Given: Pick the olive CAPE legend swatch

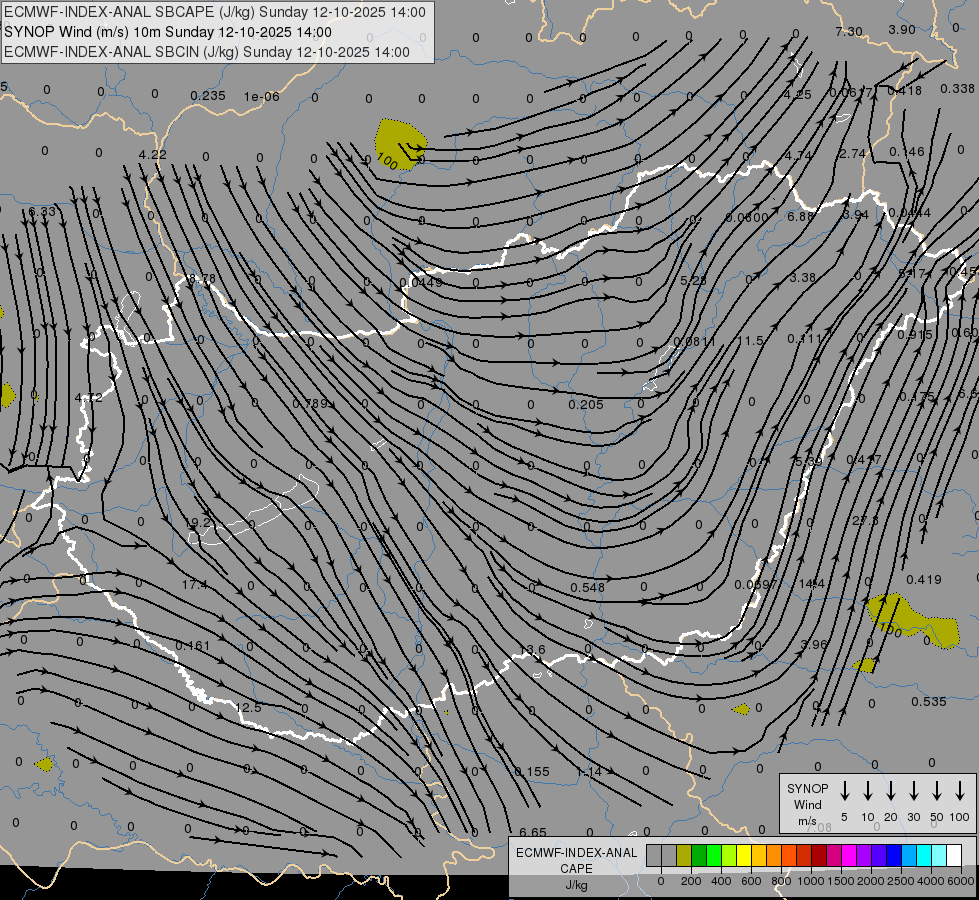Looking at the screenshot, I should [x=684, y=855].
